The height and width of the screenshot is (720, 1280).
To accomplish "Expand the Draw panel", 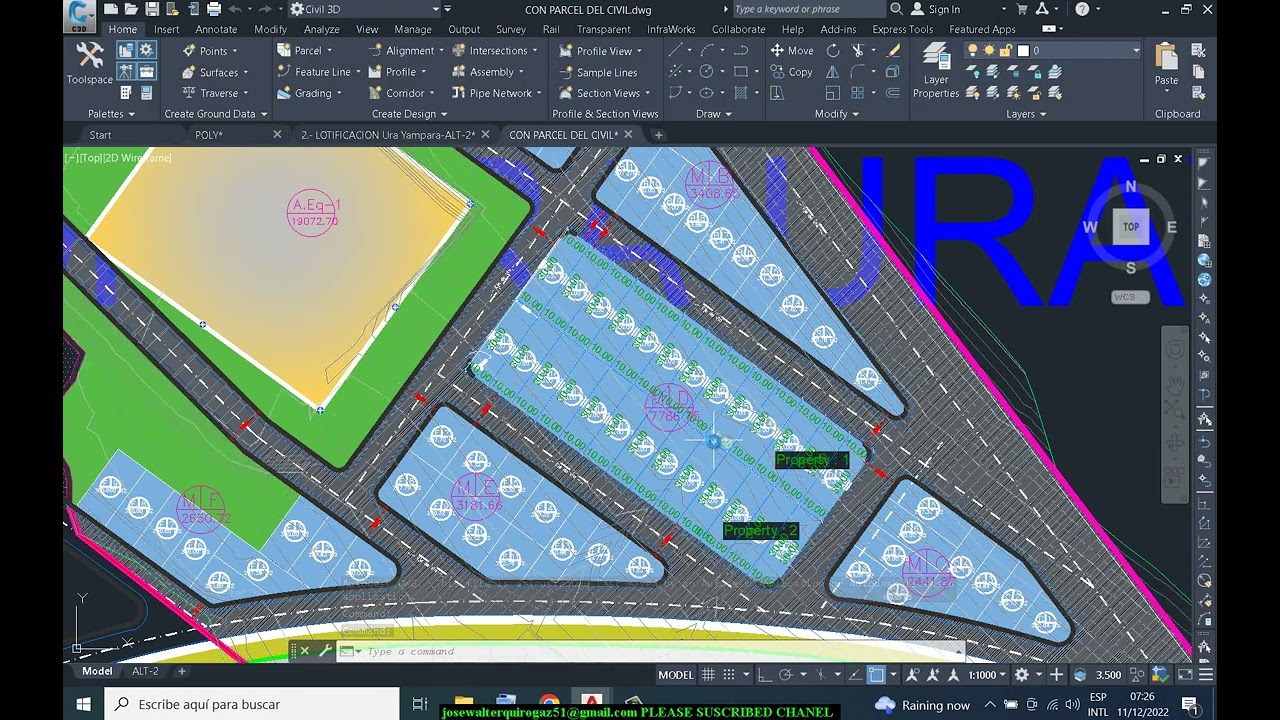I will 713,114.
